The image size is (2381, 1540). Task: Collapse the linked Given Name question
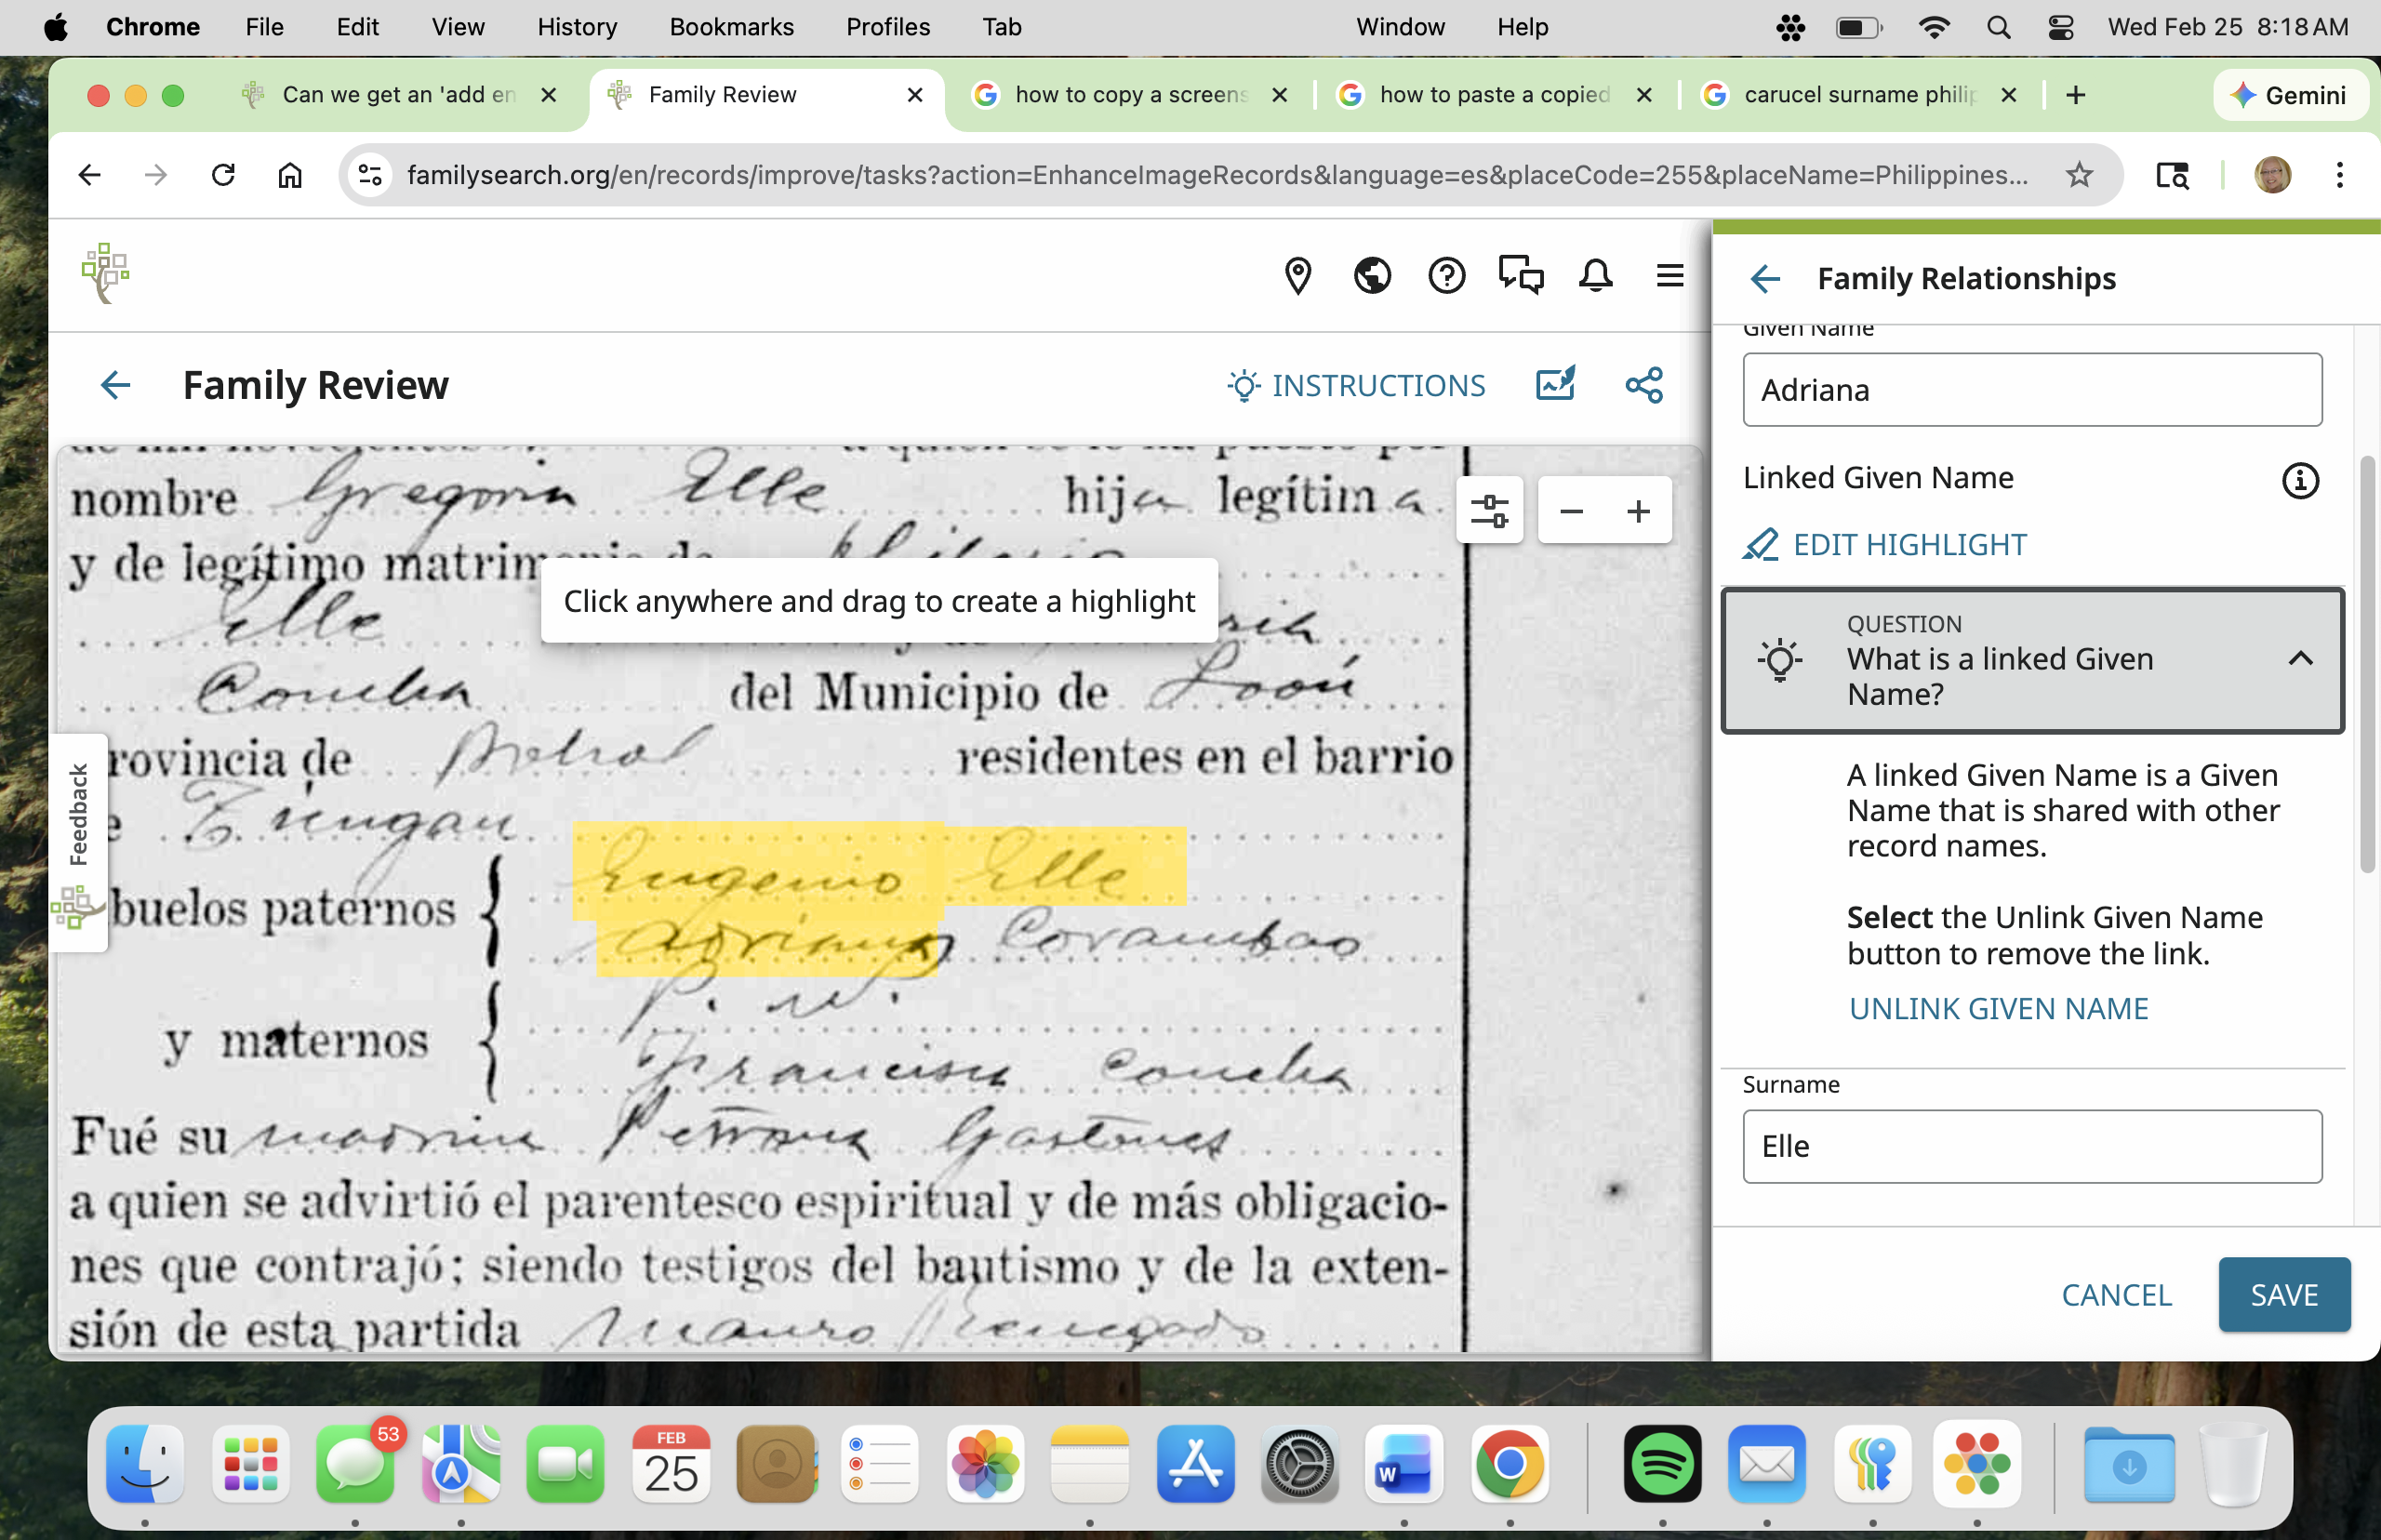click(x=2300, y=659)
